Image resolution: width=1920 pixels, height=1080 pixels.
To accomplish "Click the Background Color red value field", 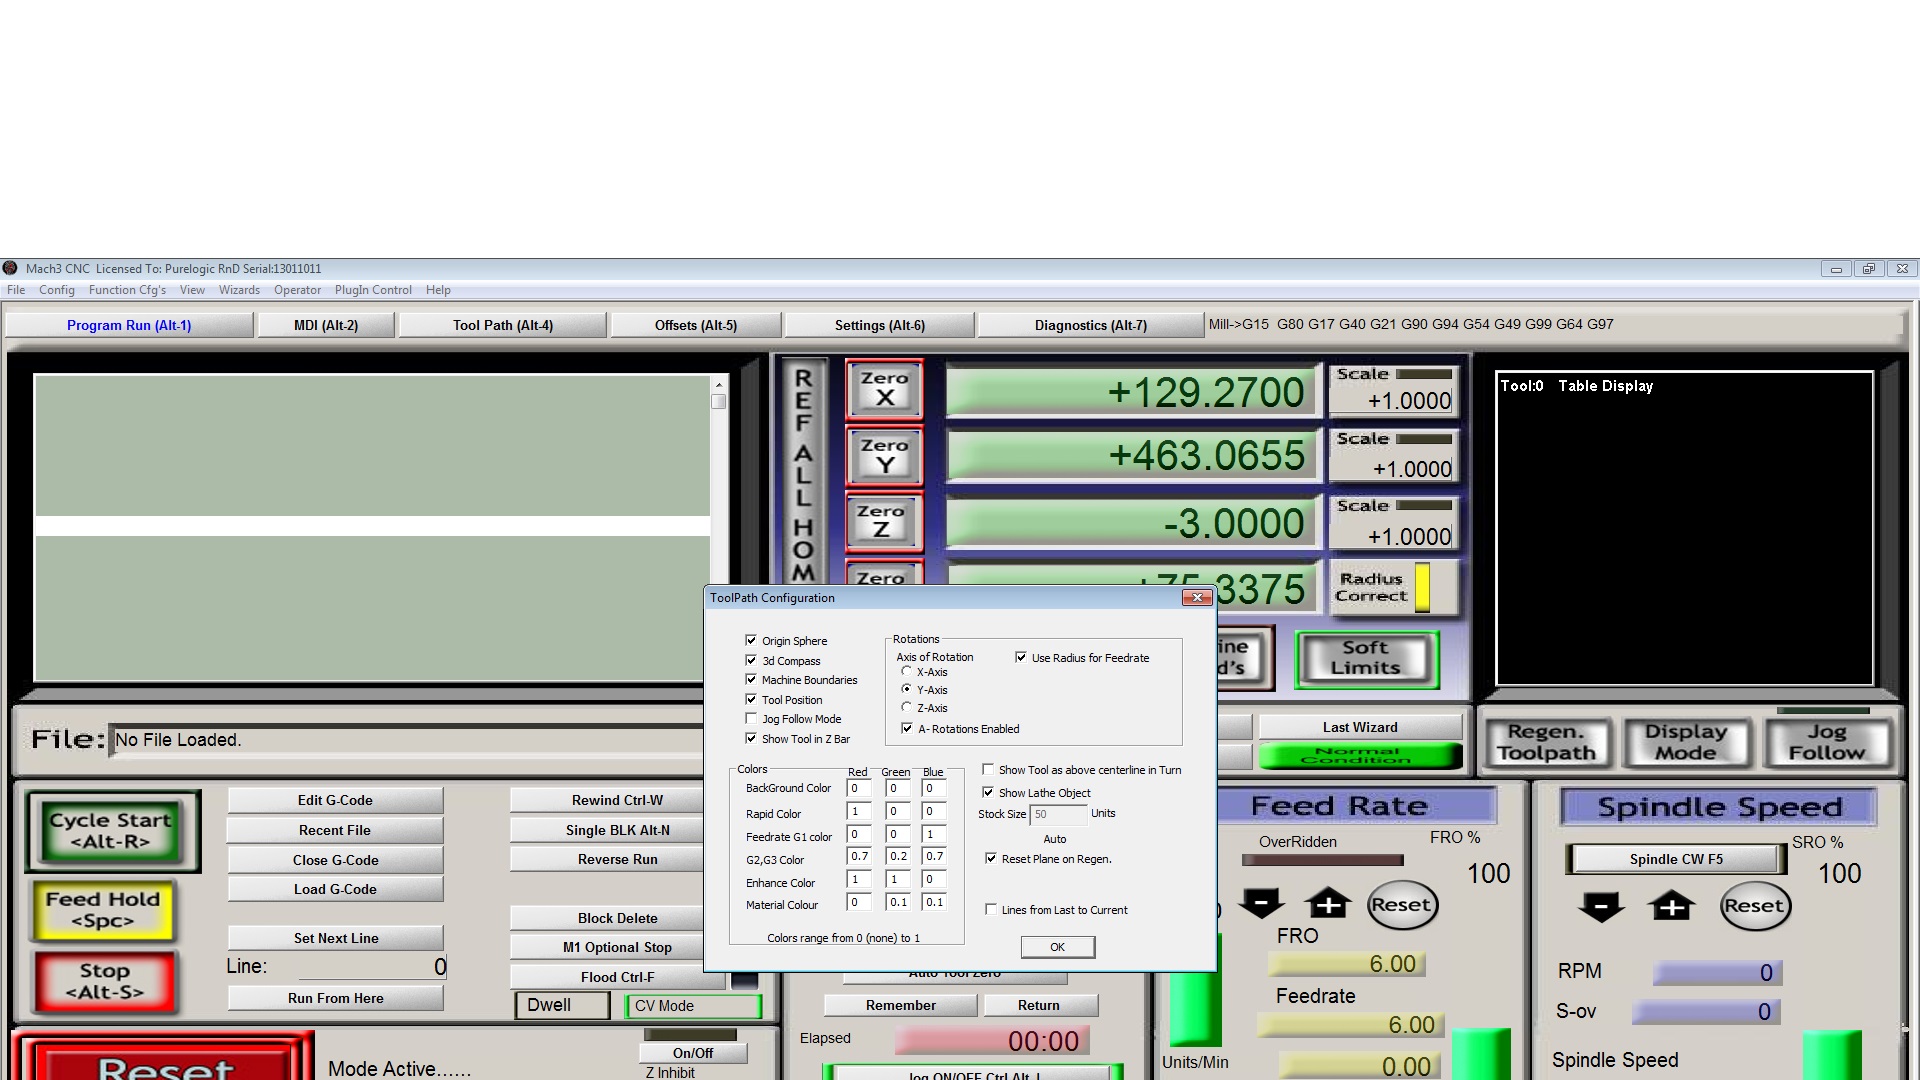I will pos(858,788).
